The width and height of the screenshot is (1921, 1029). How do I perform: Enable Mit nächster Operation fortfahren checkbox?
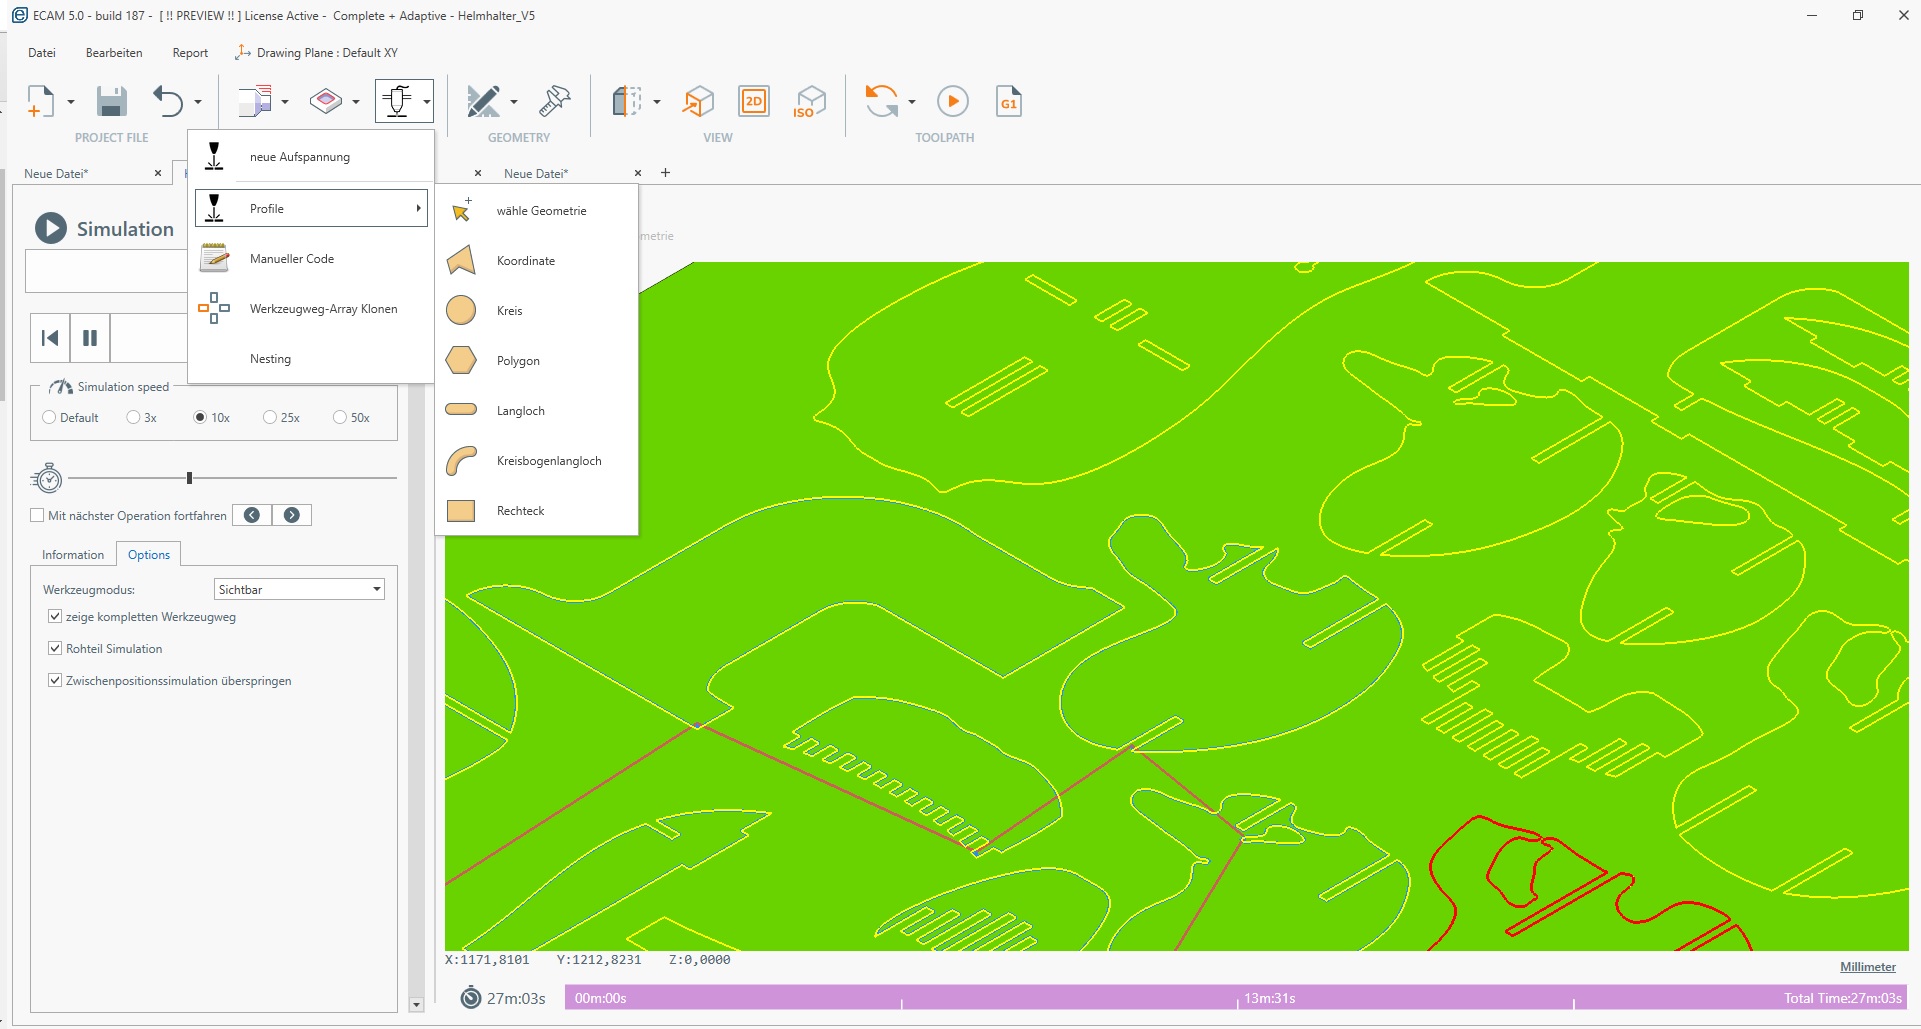38,516
